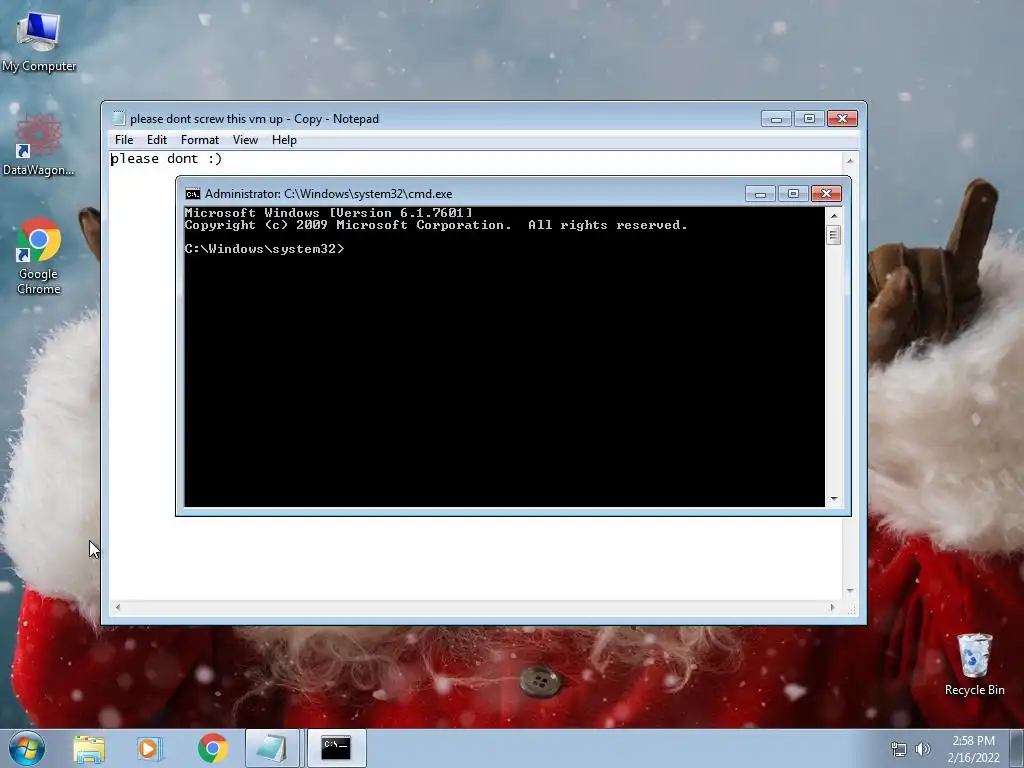1024x768 pixels.
Task: Open Notepad's File menu
Action: click(x=124, y=140)
